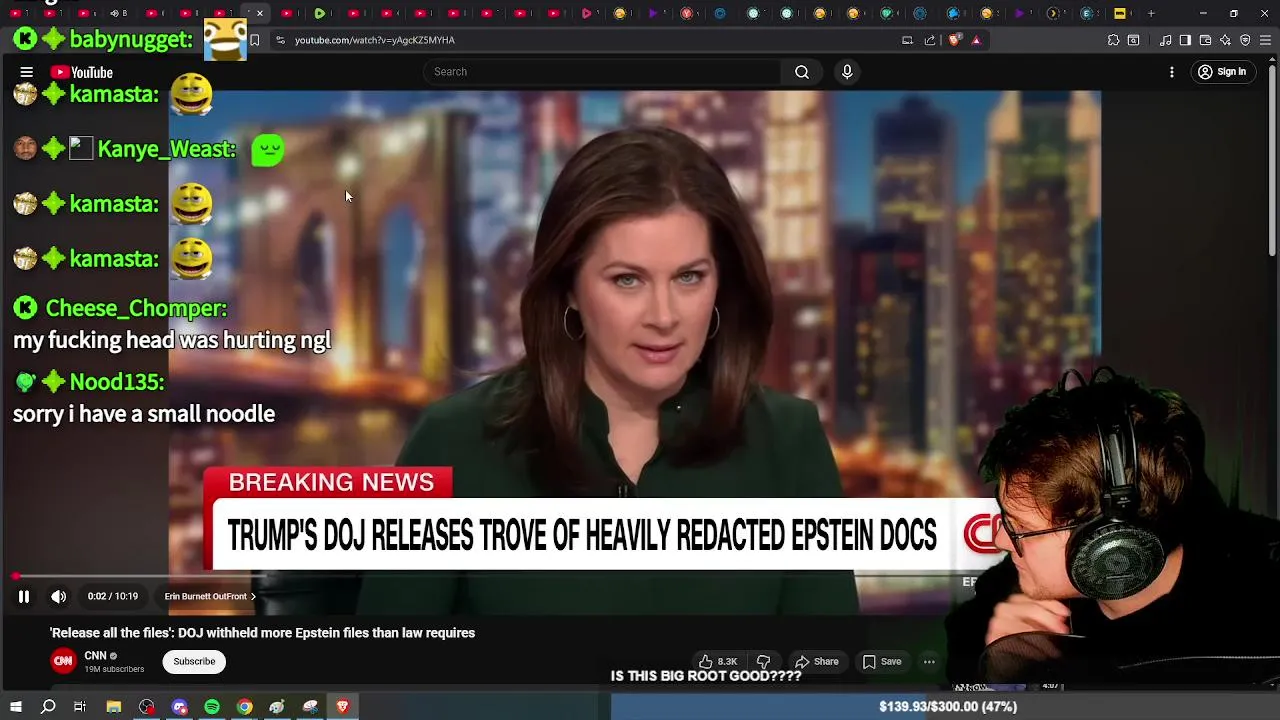Image resolution: width=1280 pixels, height=720 pixels.
Task: Focus the YouTube Search field
Action: tap(603, 72)
